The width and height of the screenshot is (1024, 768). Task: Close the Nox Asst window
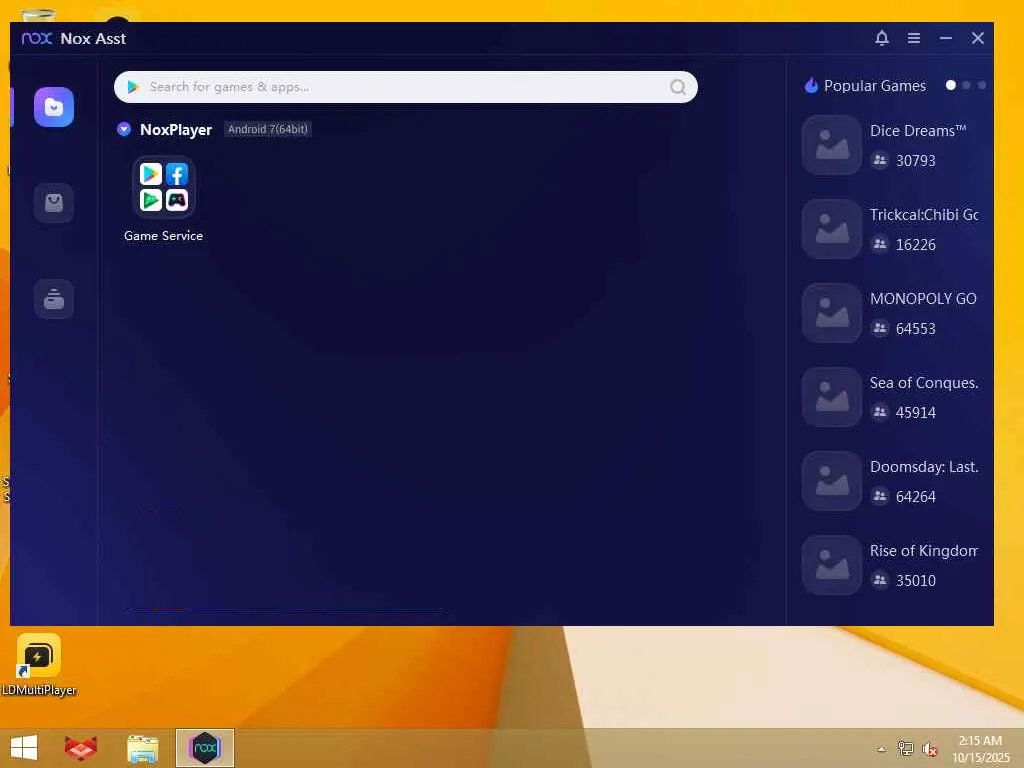pyautogui.click(x=978, y=39)
